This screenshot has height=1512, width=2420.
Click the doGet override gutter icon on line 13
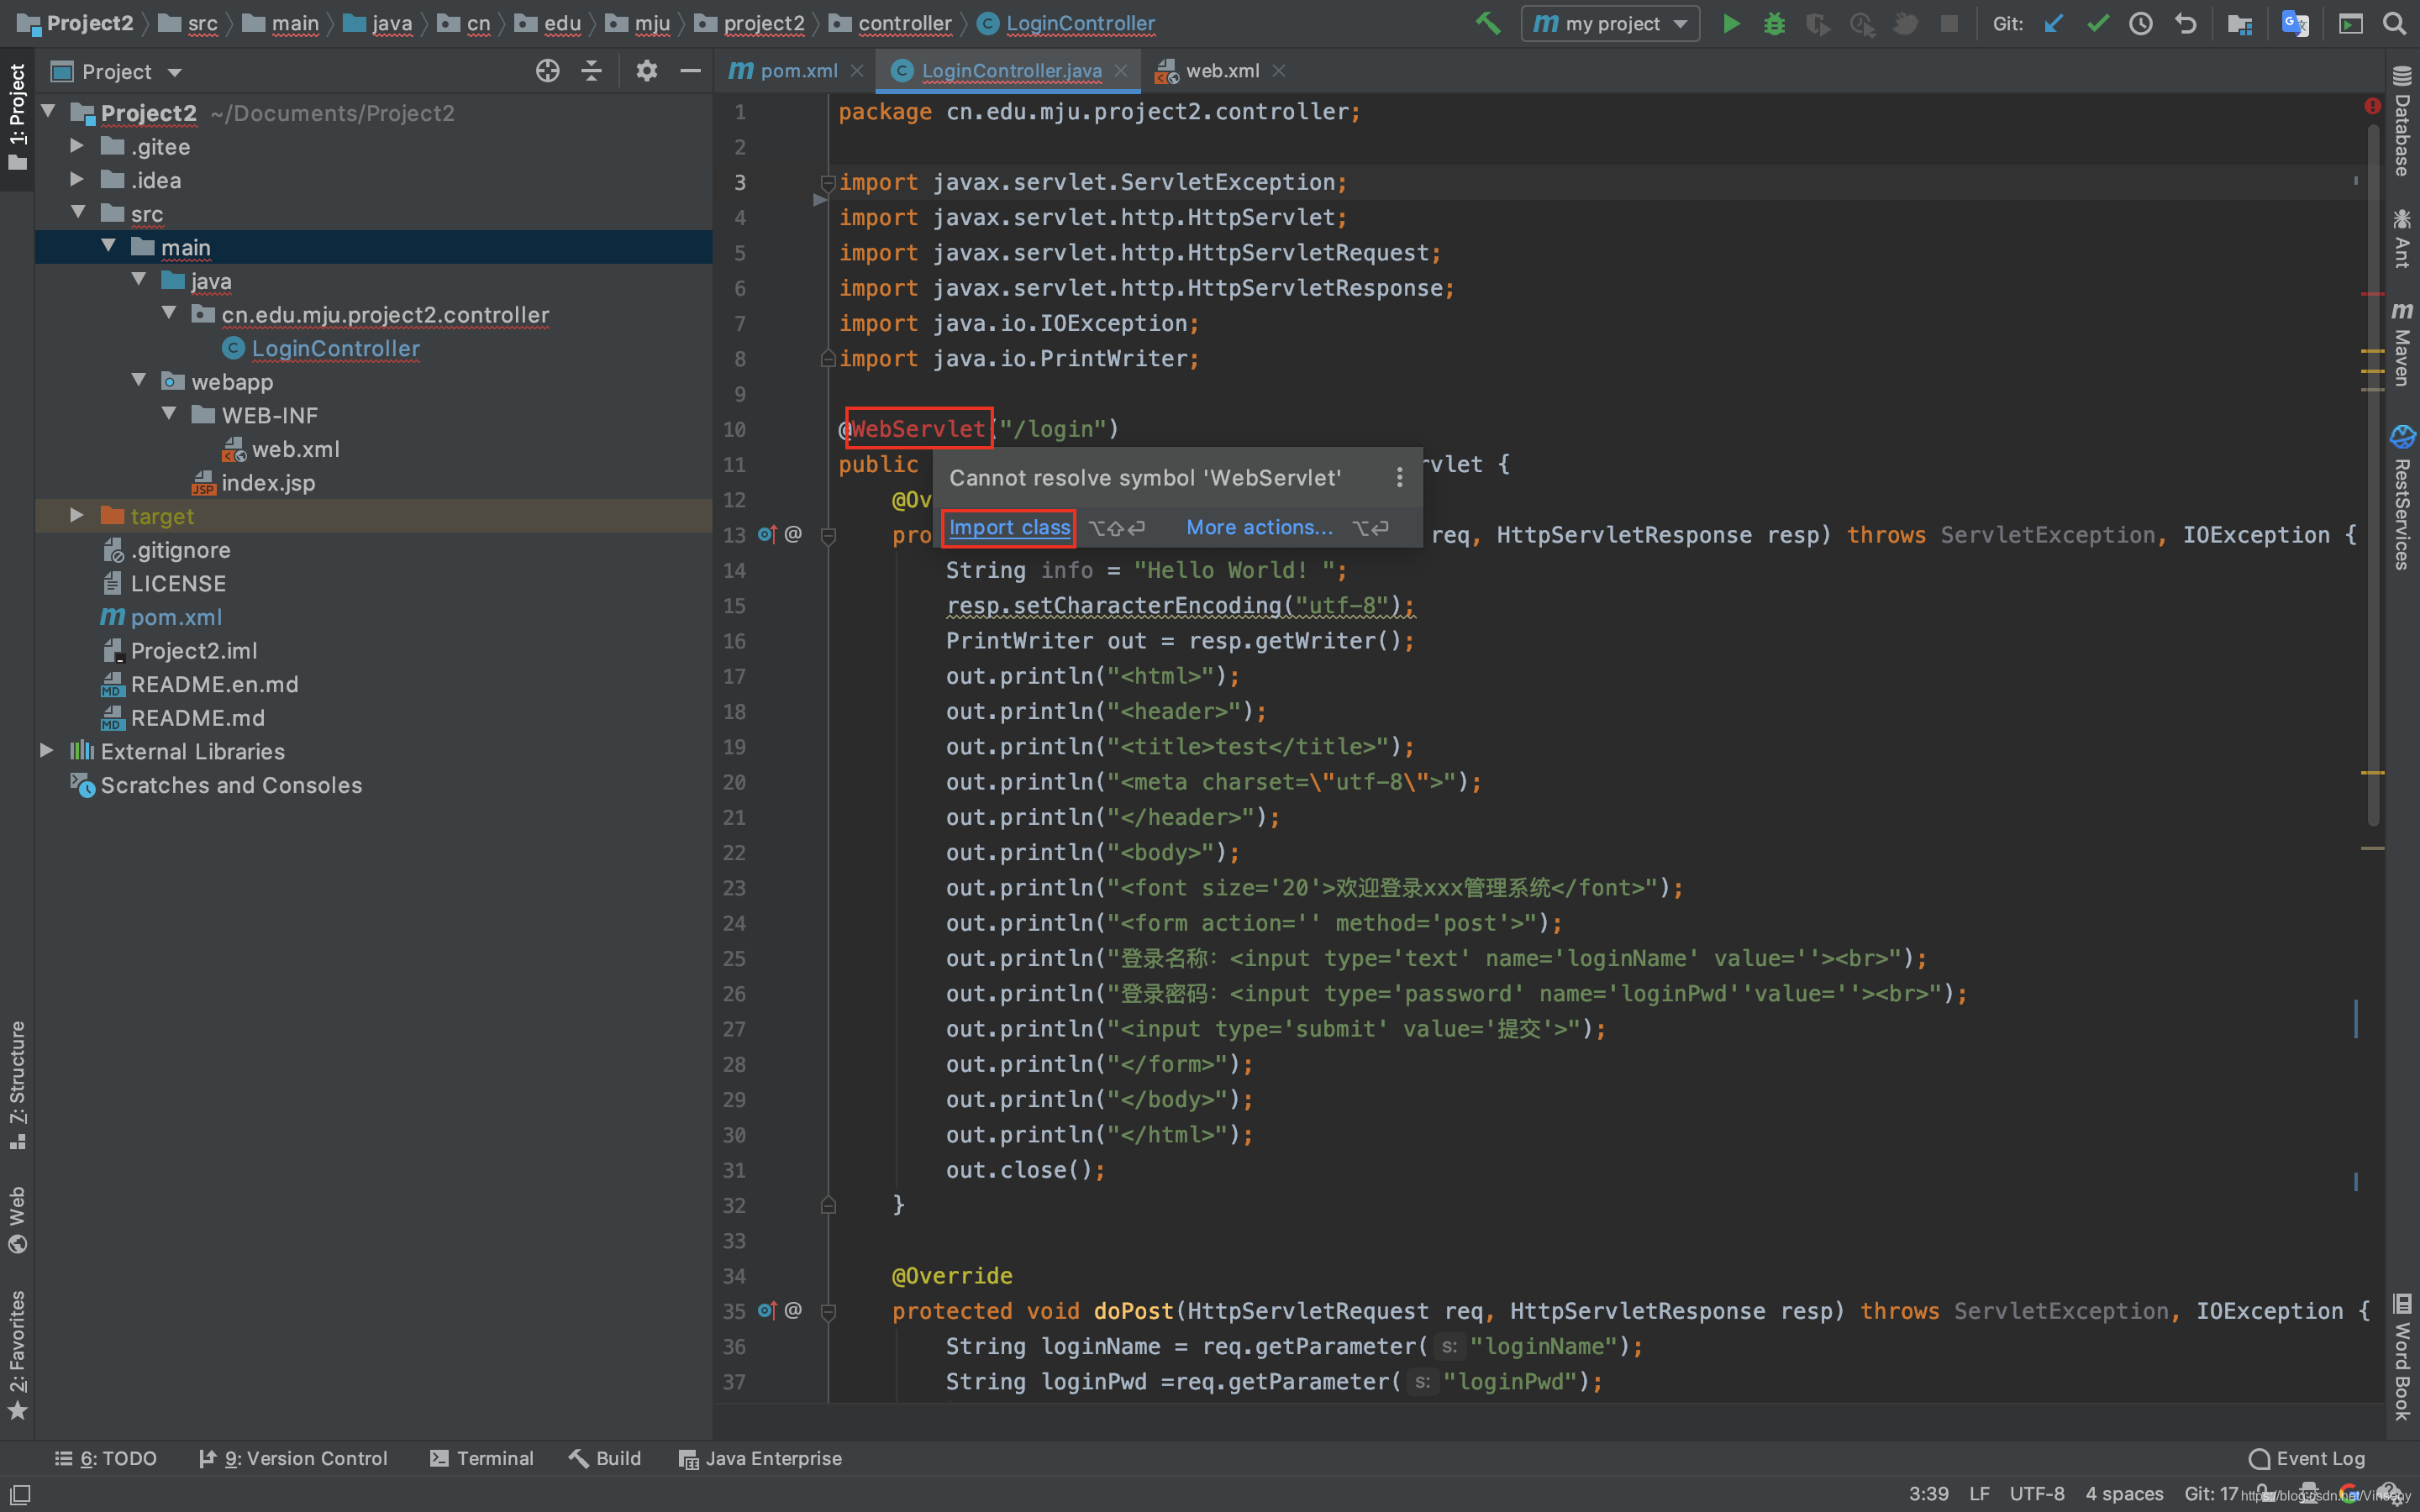(767, 534)
